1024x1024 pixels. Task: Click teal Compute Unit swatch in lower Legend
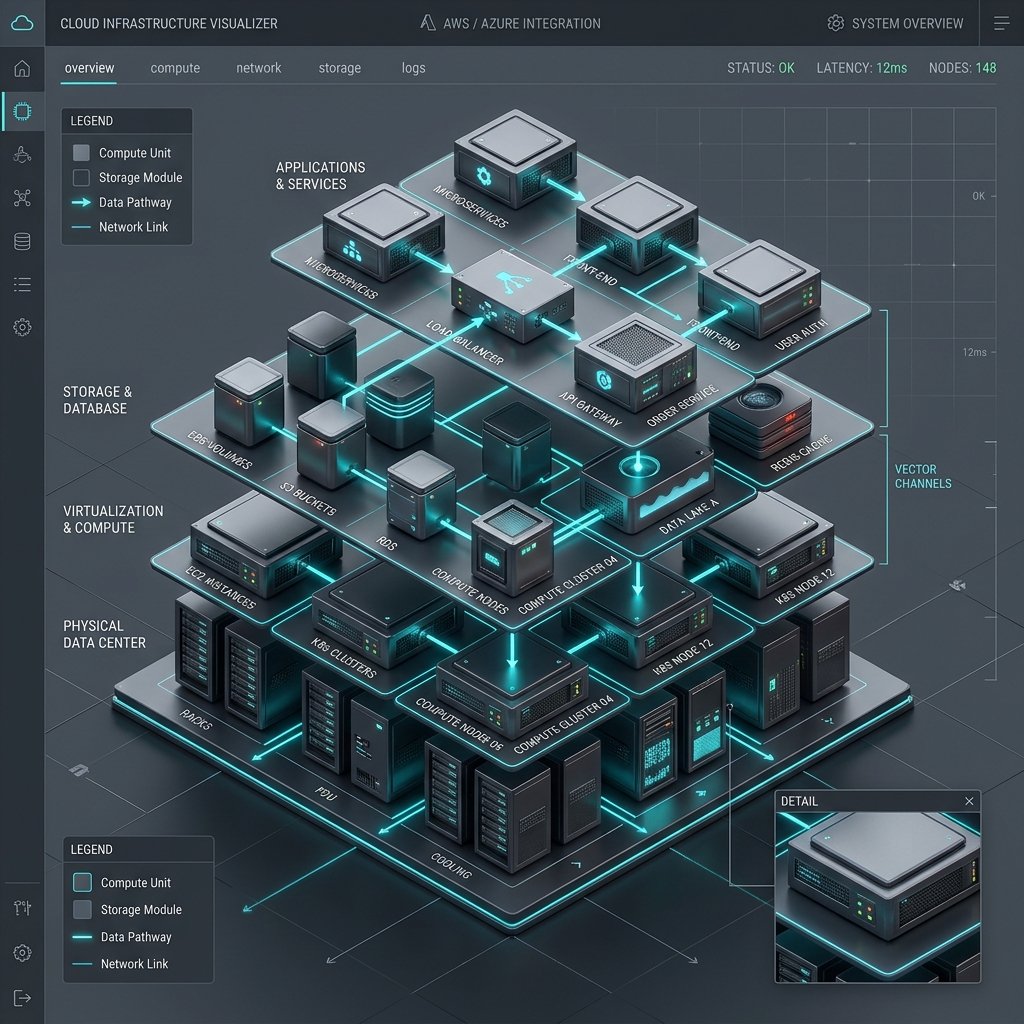click(x=82, y=882)
